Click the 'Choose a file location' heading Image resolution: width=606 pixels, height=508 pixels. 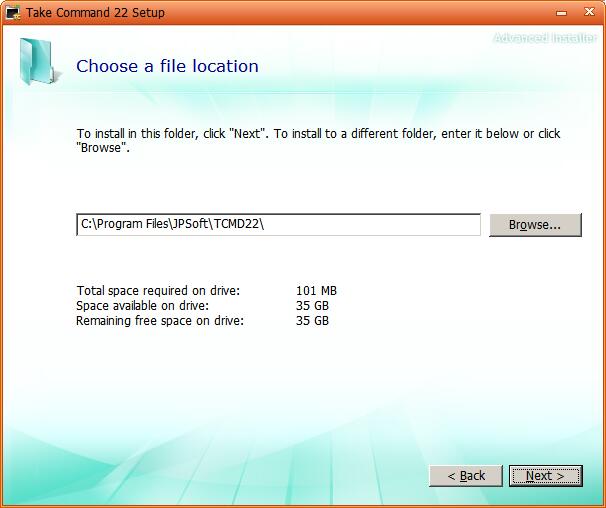point(167,66)
